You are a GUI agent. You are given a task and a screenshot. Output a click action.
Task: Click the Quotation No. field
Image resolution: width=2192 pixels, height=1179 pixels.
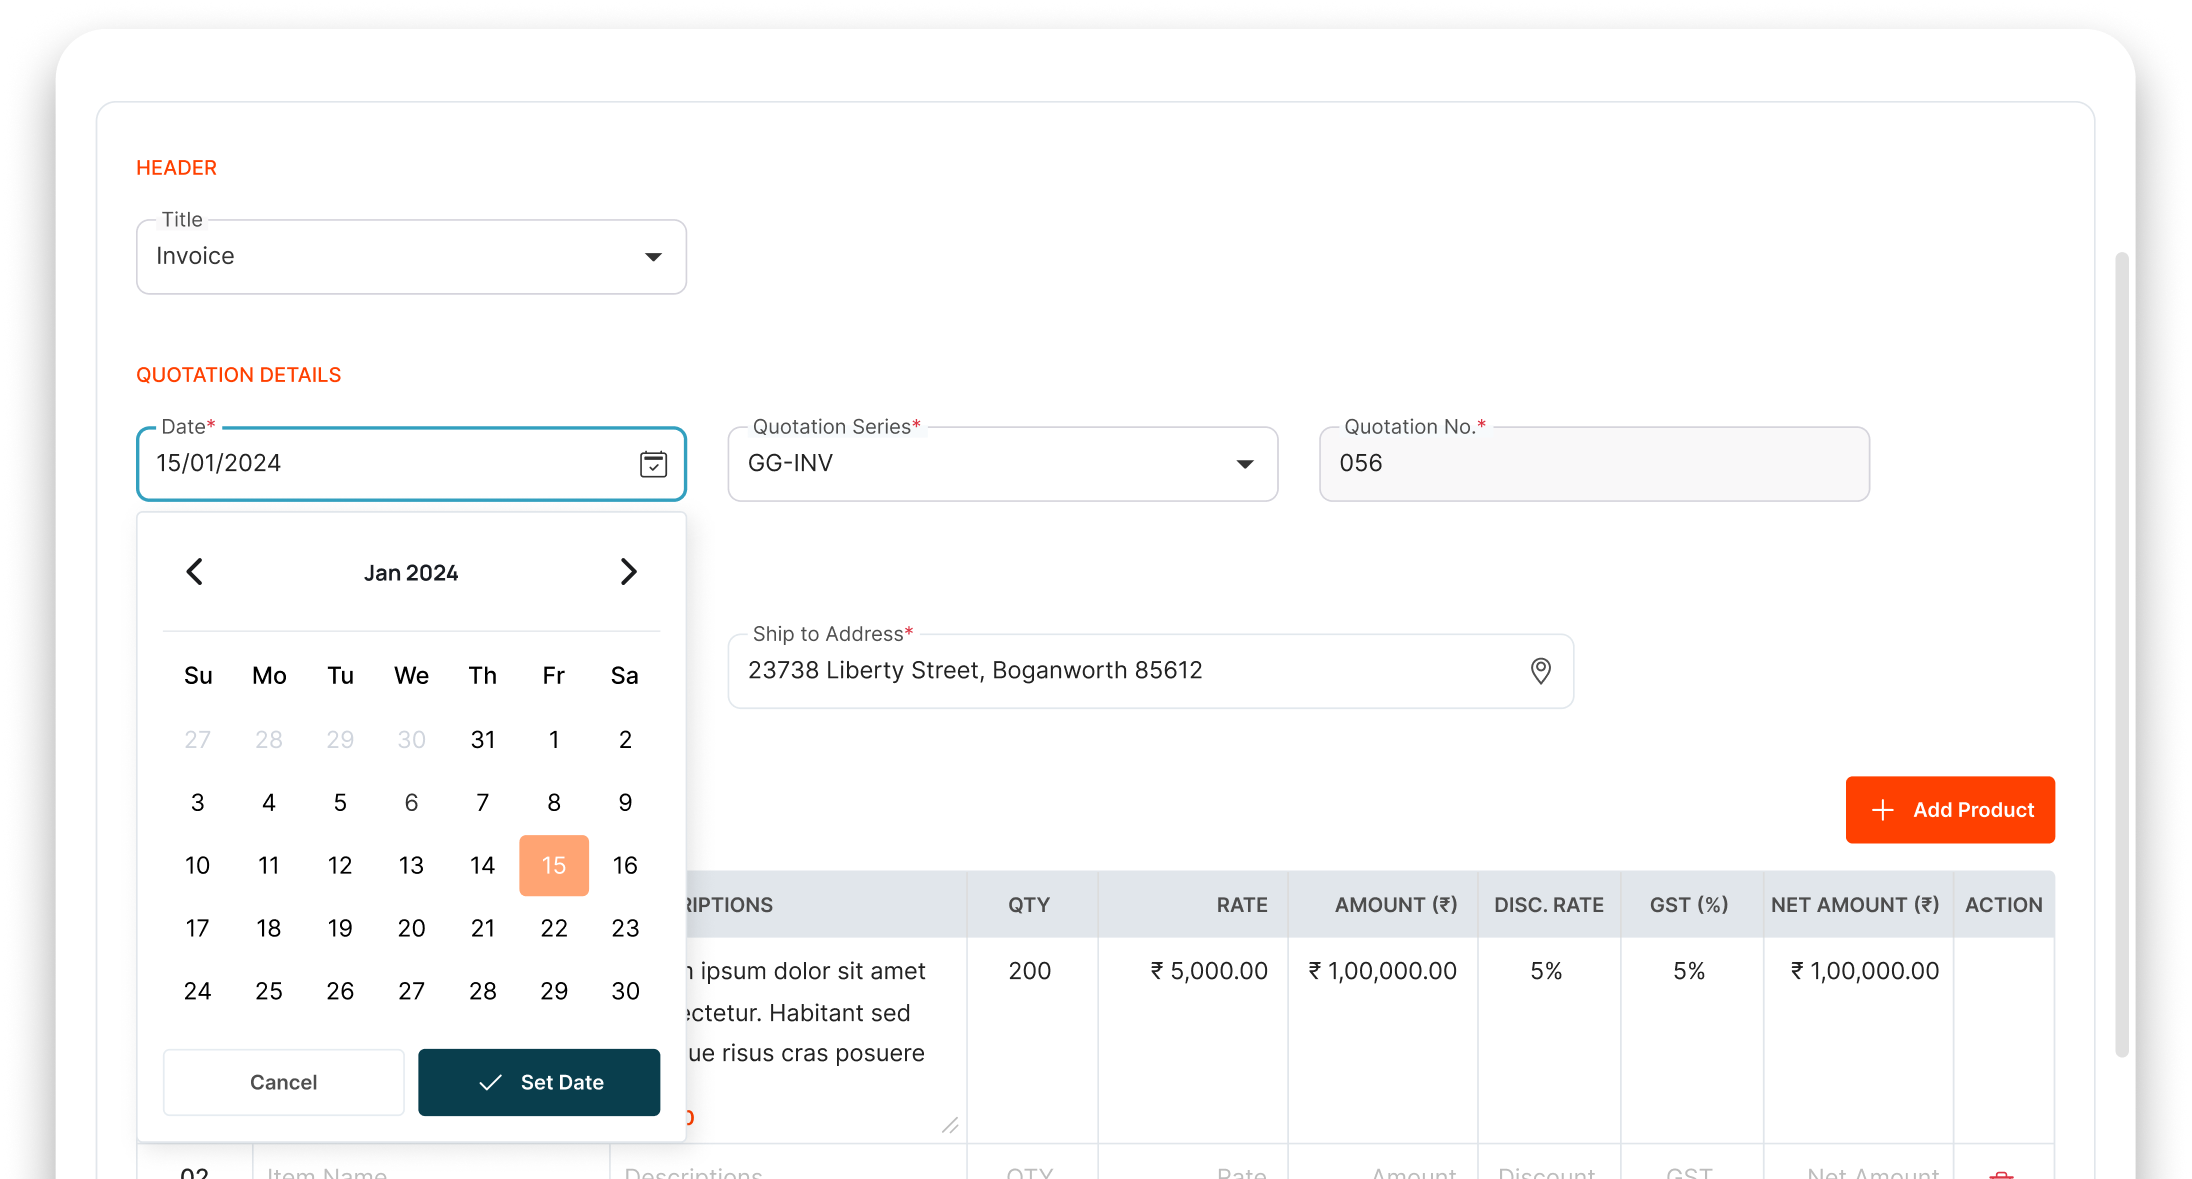[1594, 464]
